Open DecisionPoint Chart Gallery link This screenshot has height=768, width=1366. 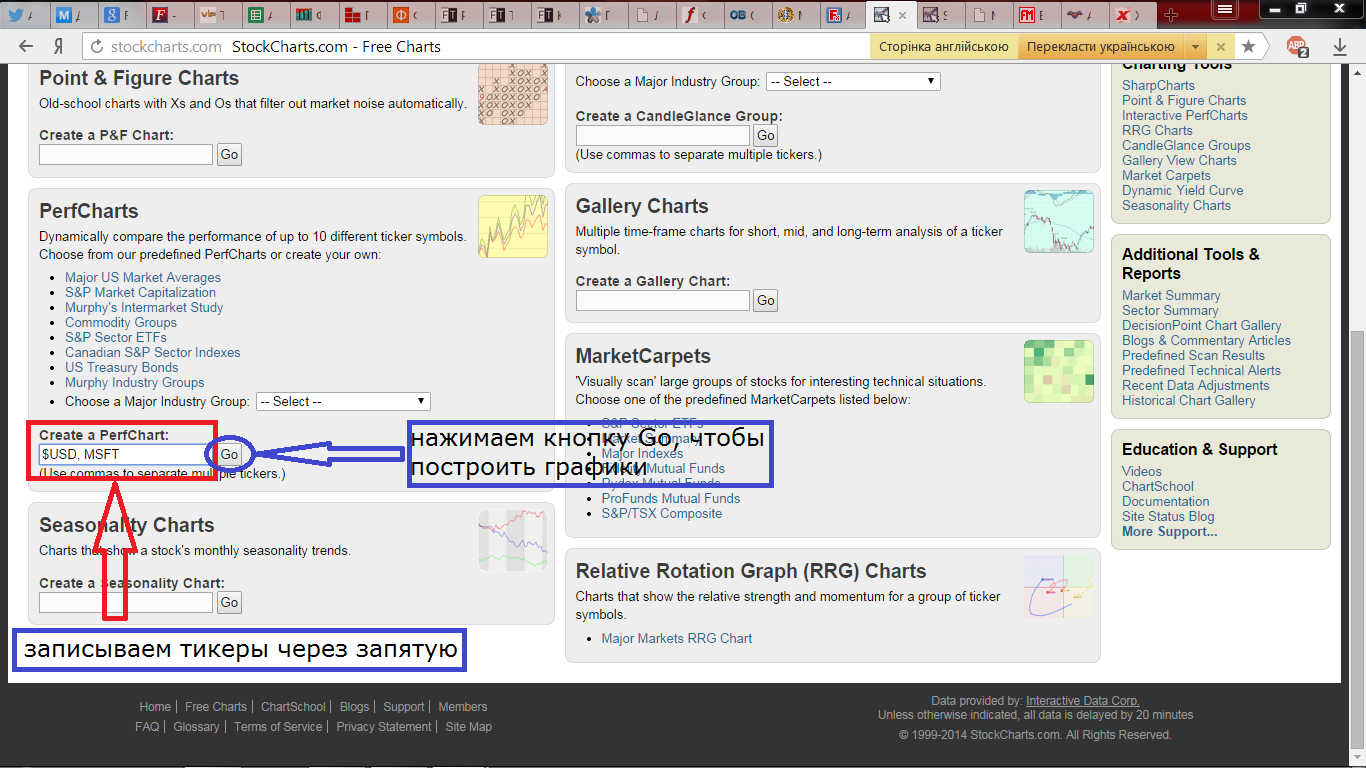point(1202,325)
